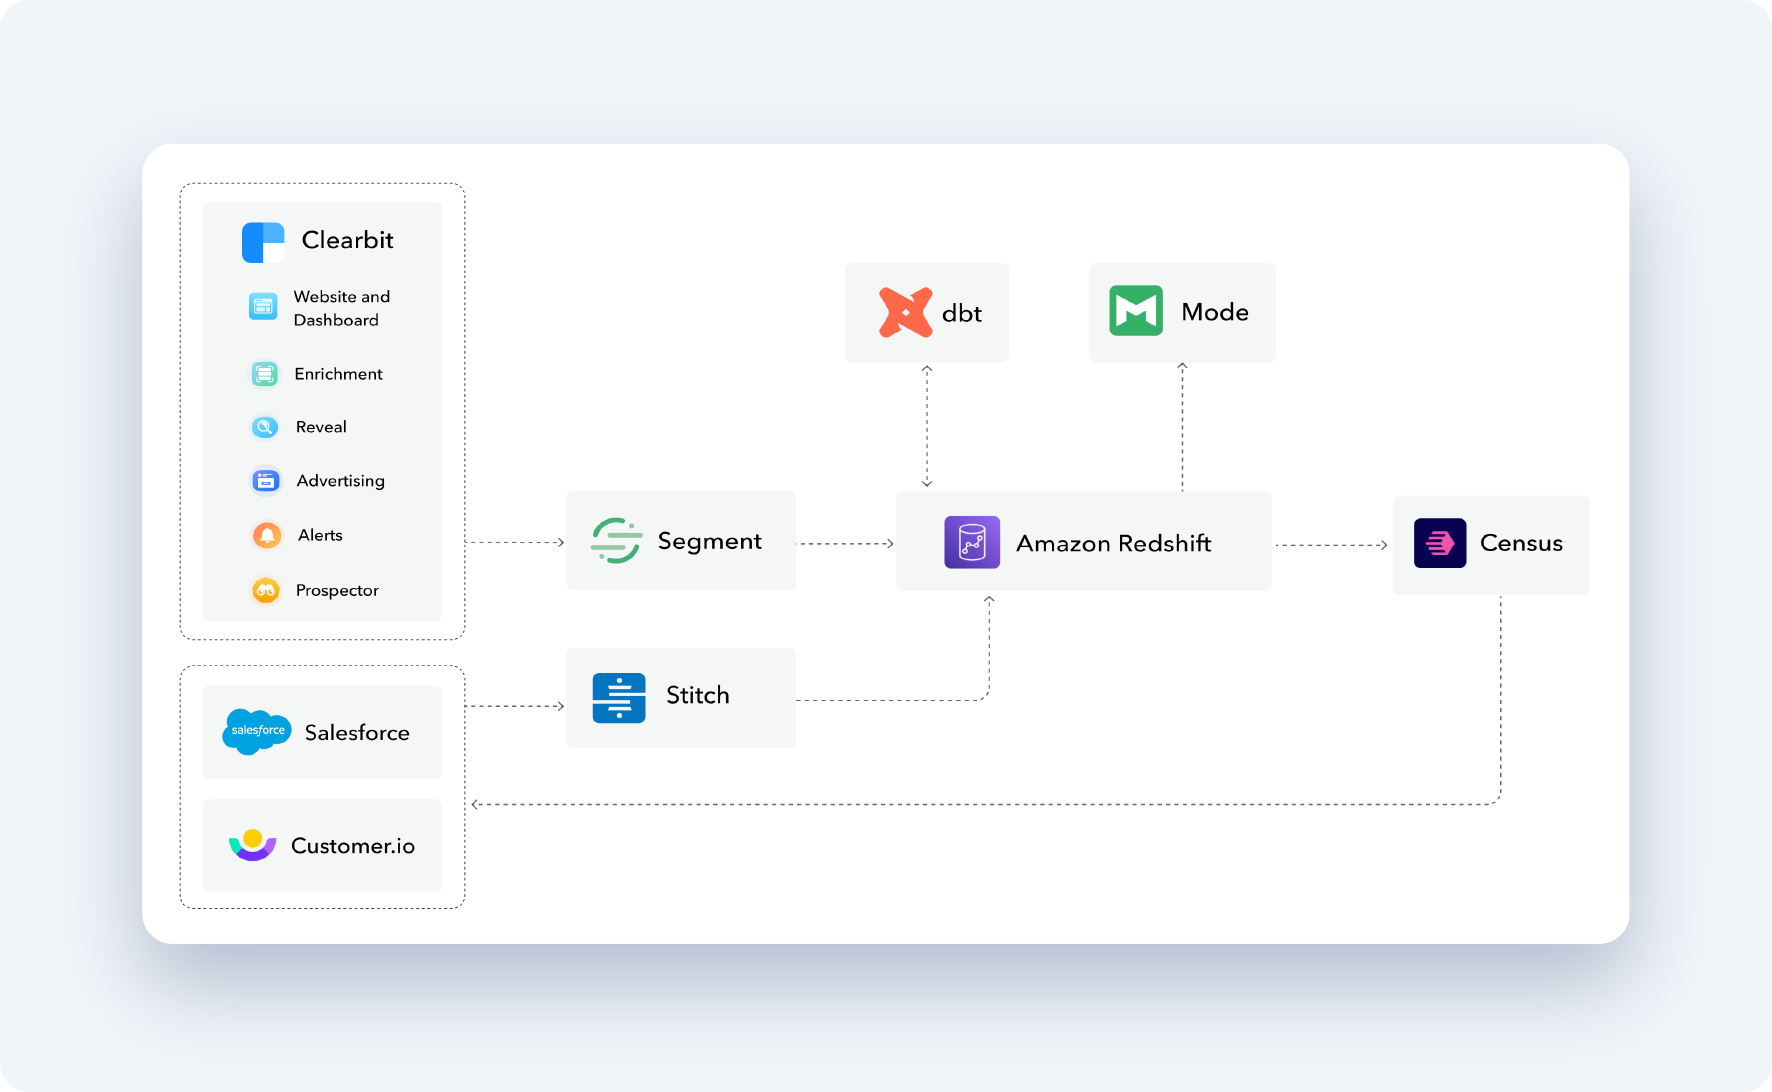Select the Segment node card
Screen dimensions: 1772x1092
pyautogui.click(x=681, y=540)
